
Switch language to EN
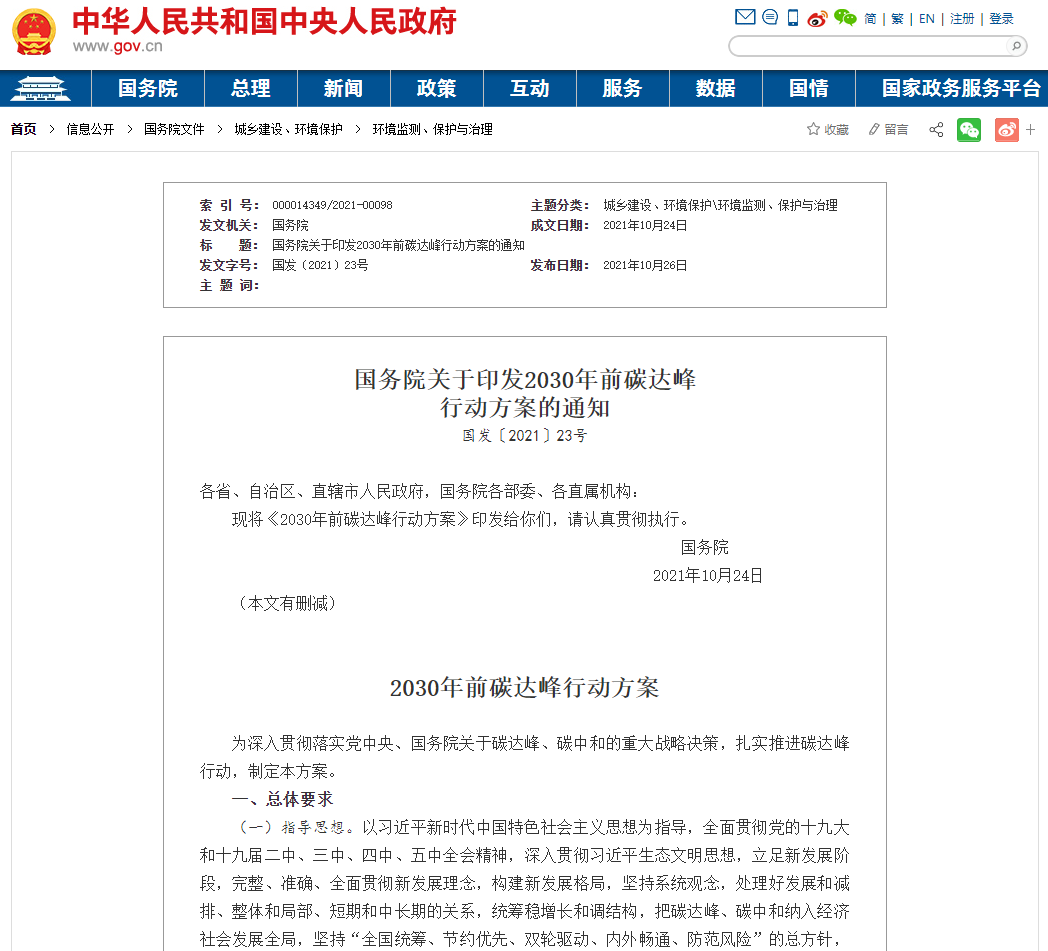click(x=927, y=18)
